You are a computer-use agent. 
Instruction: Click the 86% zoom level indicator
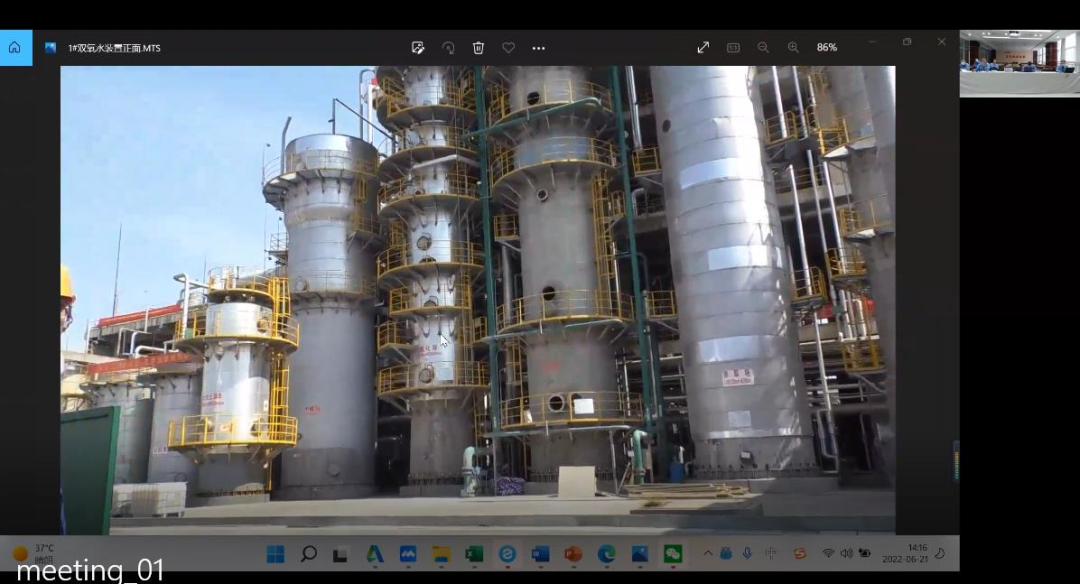(x=827, y=48)
